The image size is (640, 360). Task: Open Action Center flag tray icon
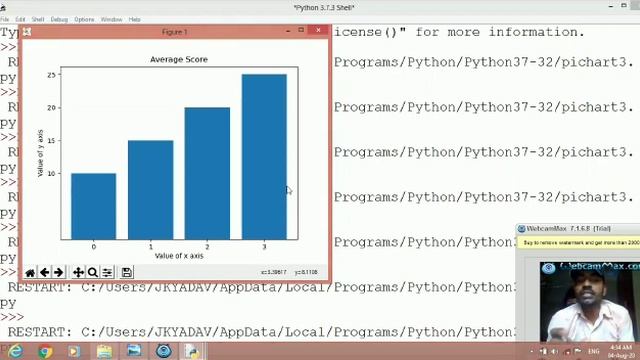(578, 351)
